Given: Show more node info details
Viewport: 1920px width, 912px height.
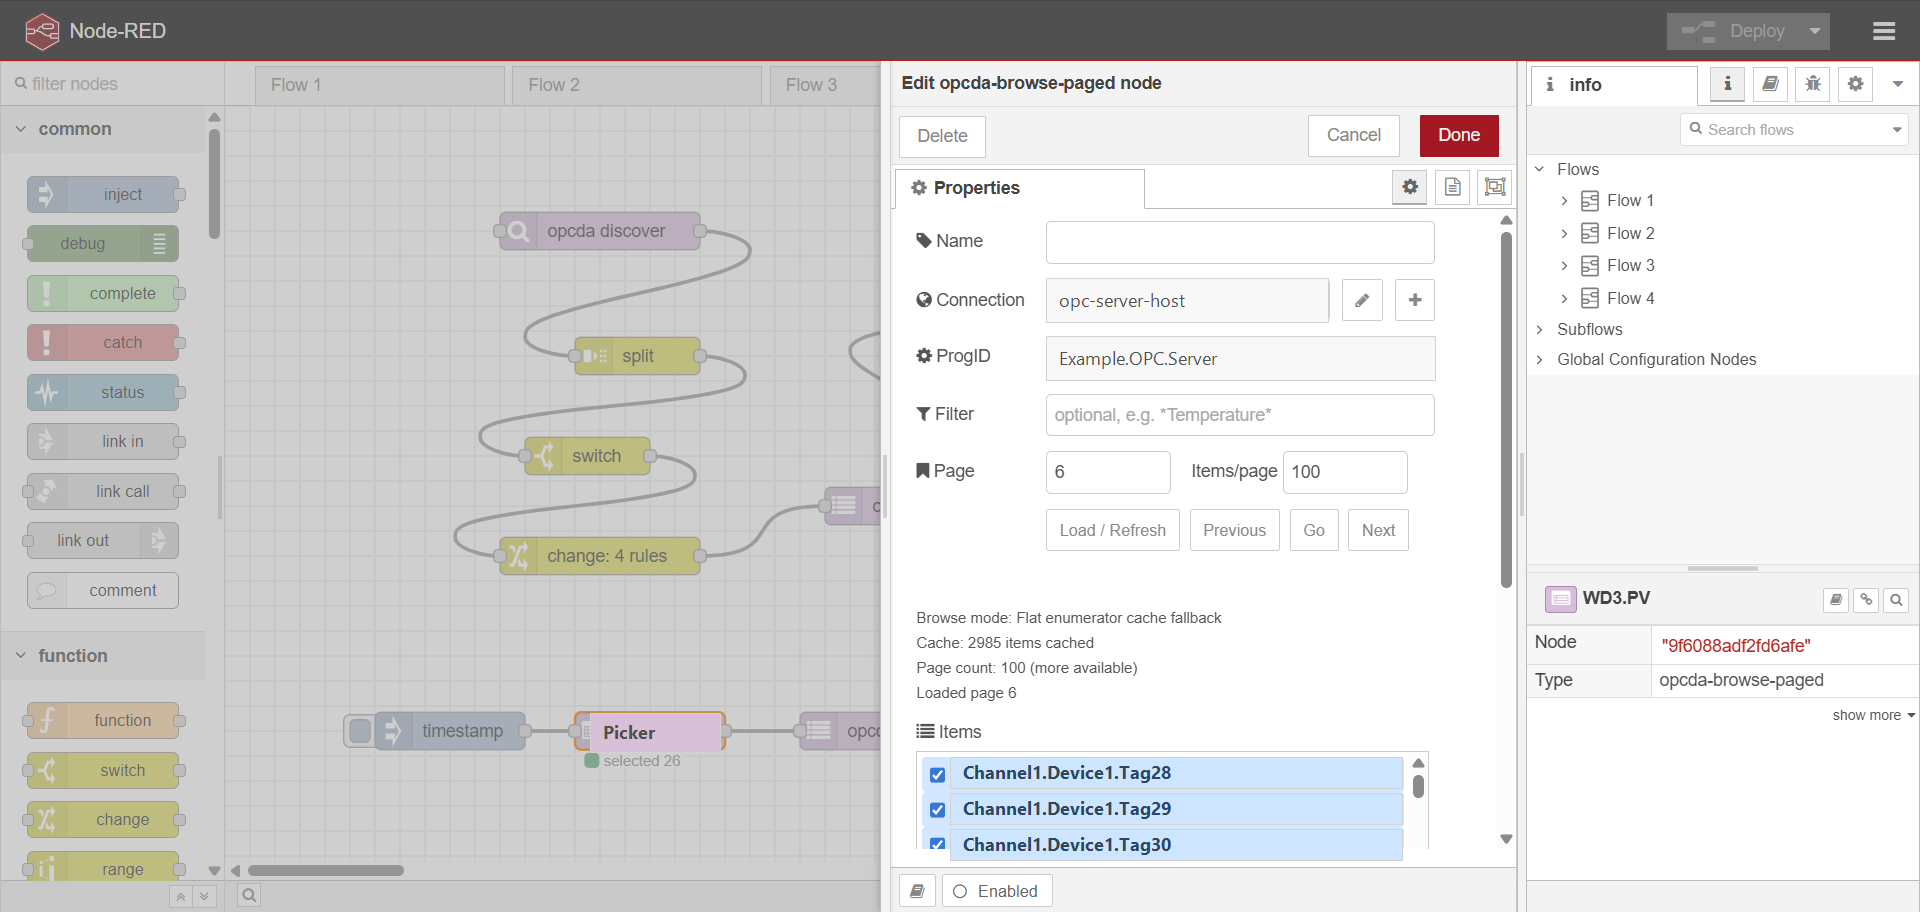Looking at the screenshot, I should [1873, 715].
